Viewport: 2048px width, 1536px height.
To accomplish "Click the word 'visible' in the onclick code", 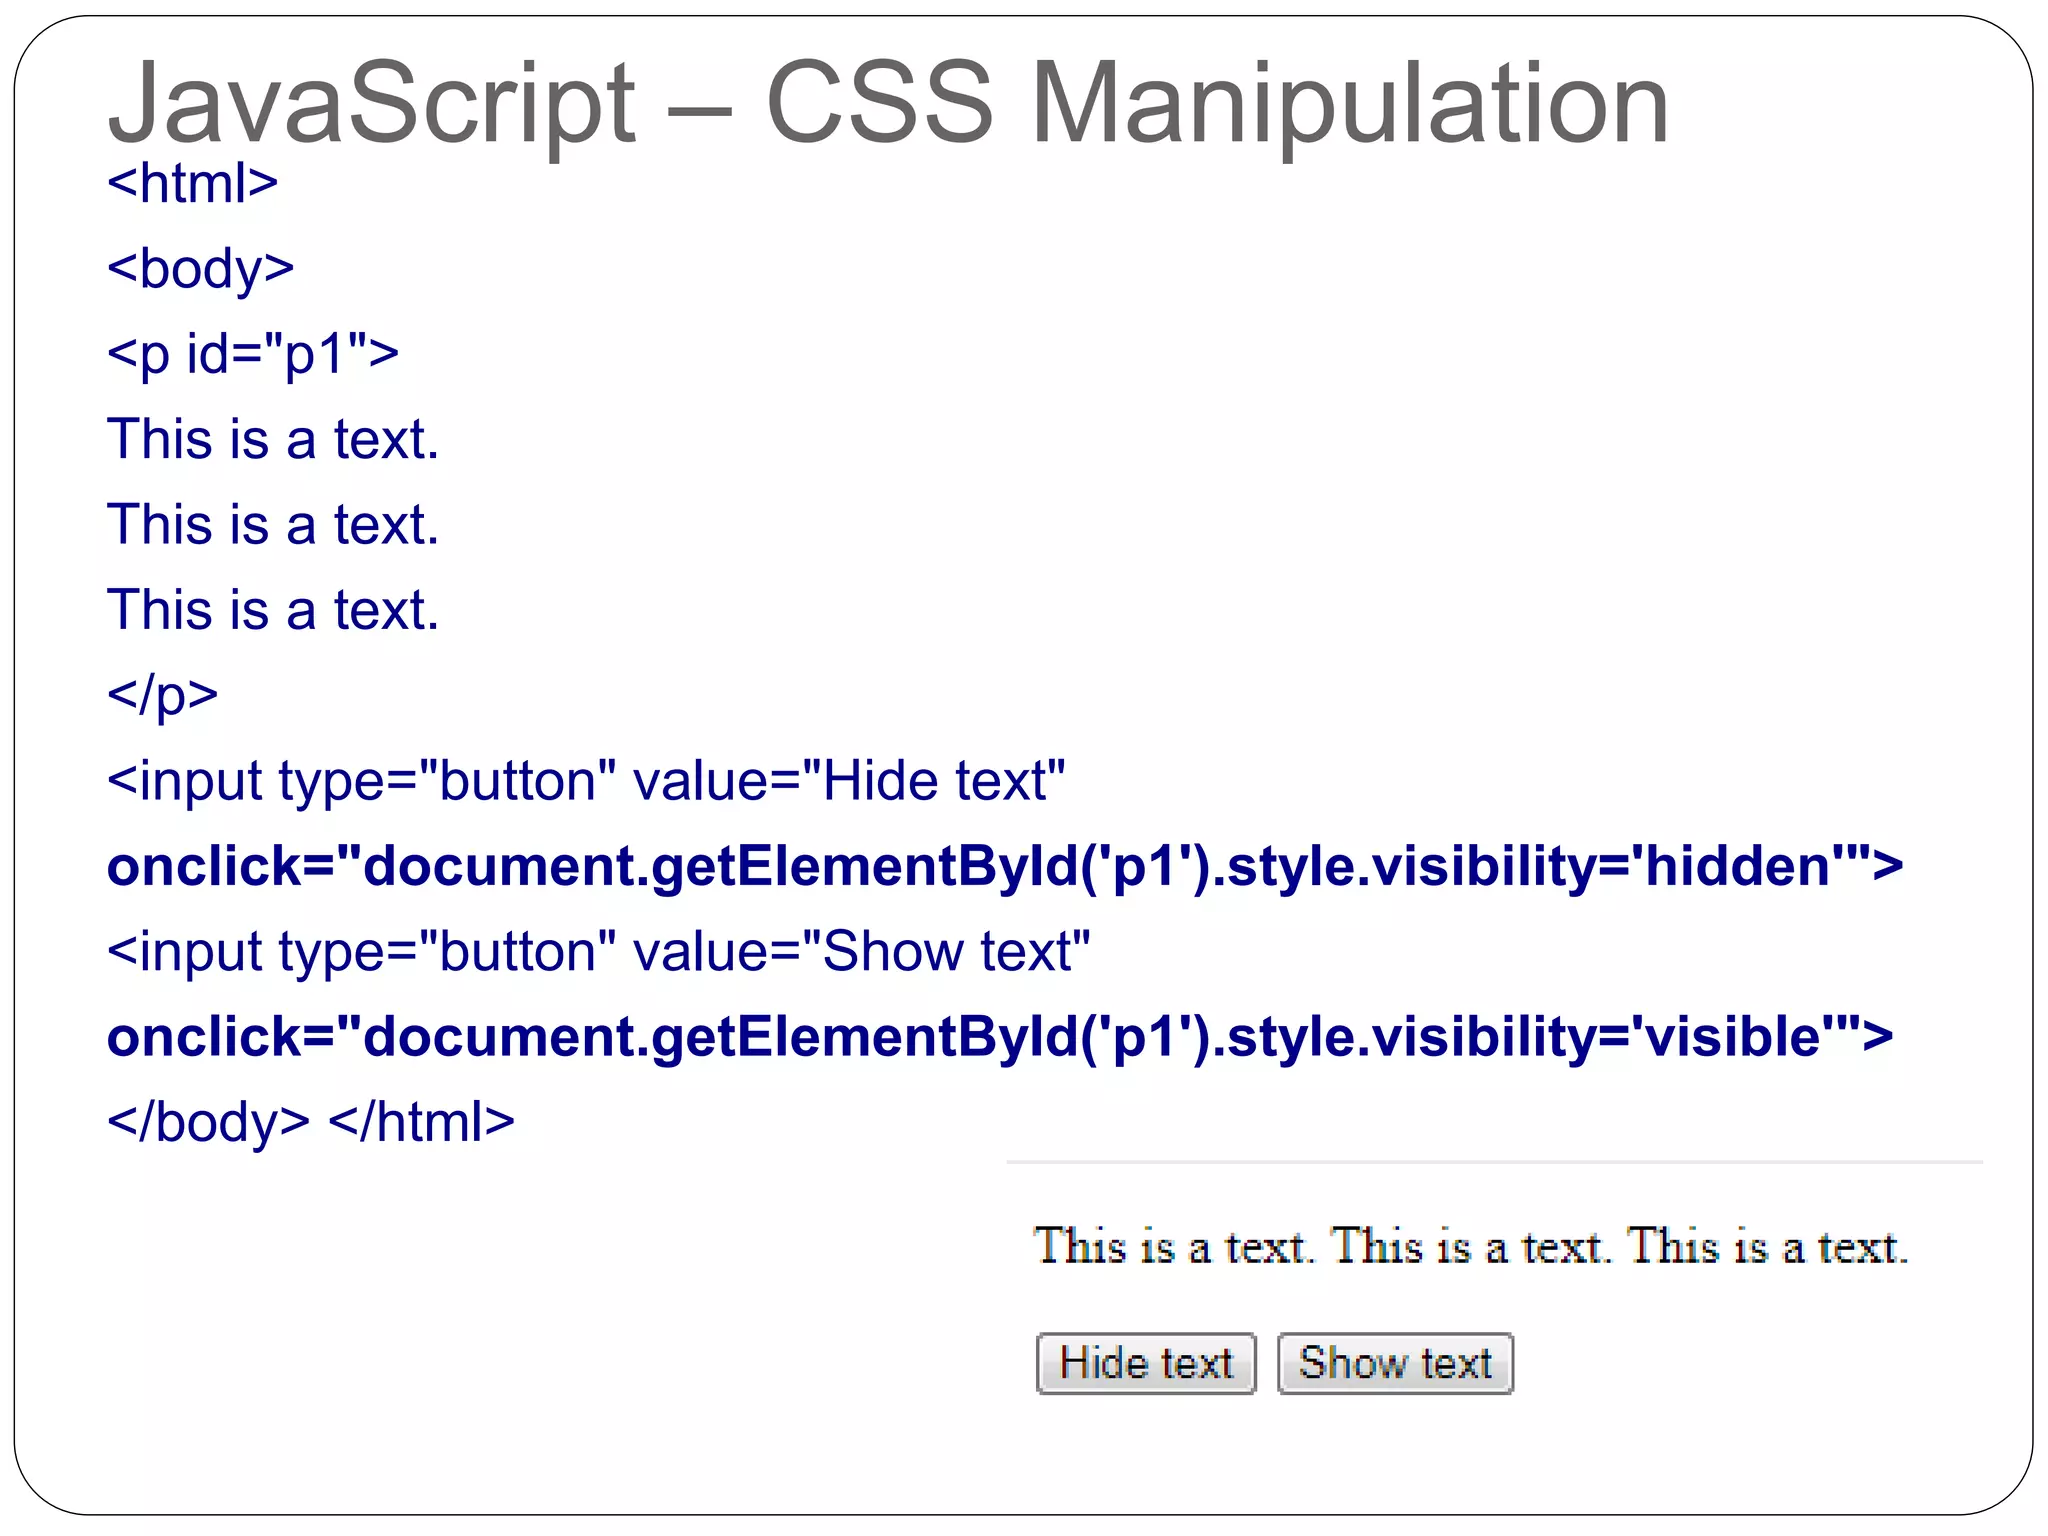I will [1732, 1036].
